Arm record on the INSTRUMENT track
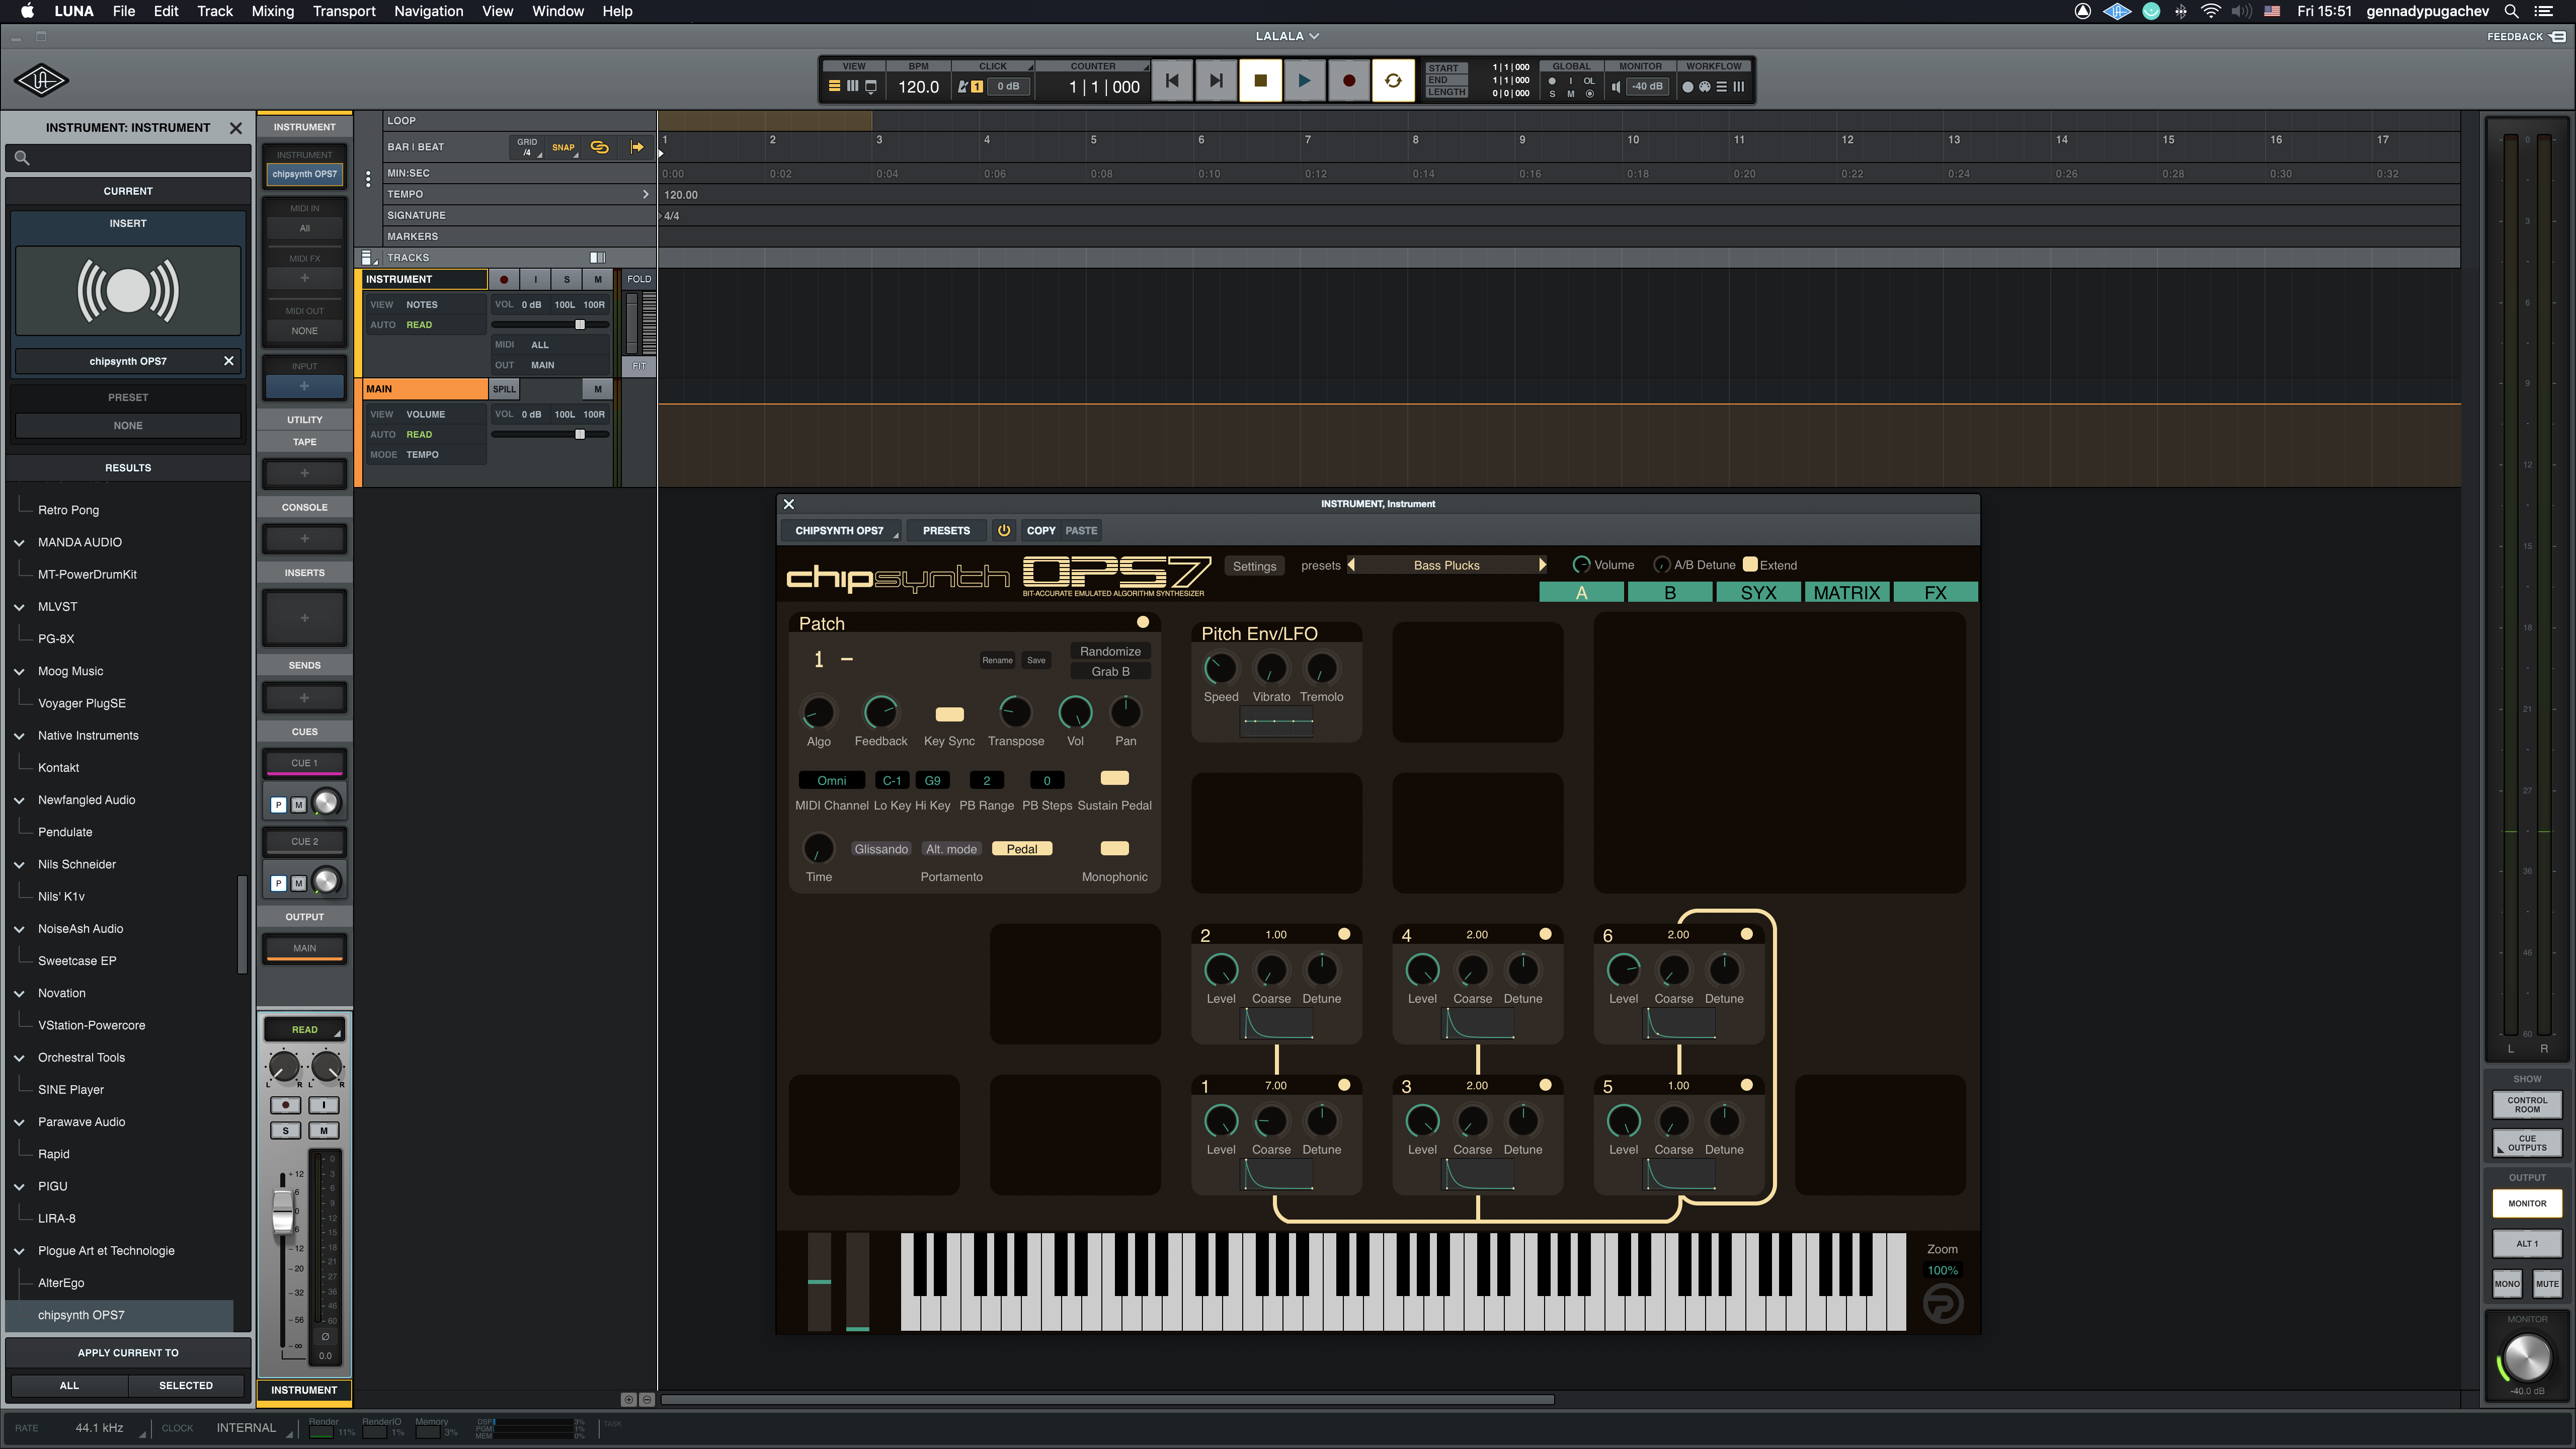The height and width of the screenshot is (1449, 2576). (504, 279)
